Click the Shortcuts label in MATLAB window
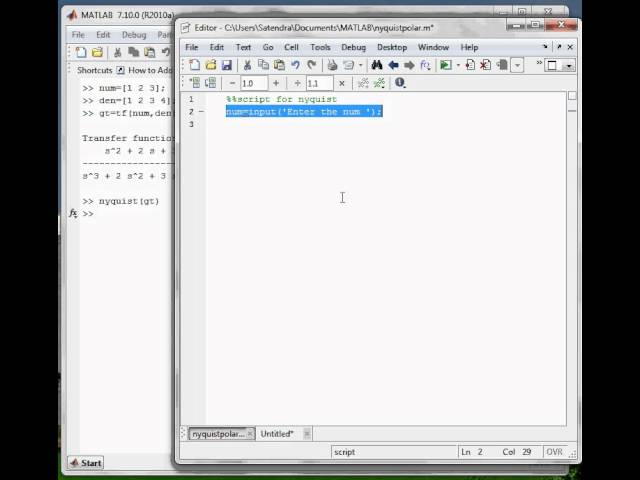This screenshot has width=640, height=480. point(95,70)
